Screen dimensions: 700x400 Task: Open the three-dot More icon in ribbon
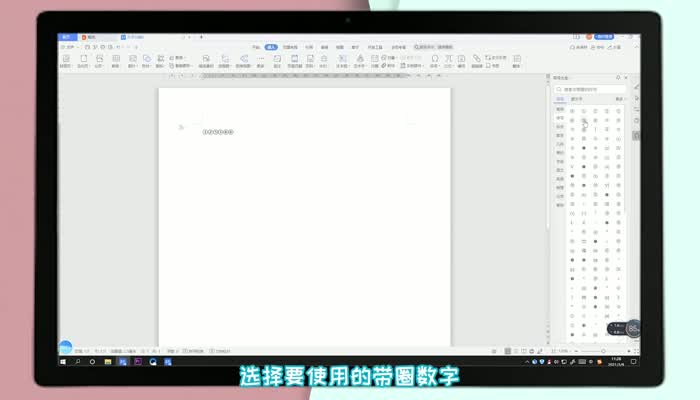pos(261,58)
